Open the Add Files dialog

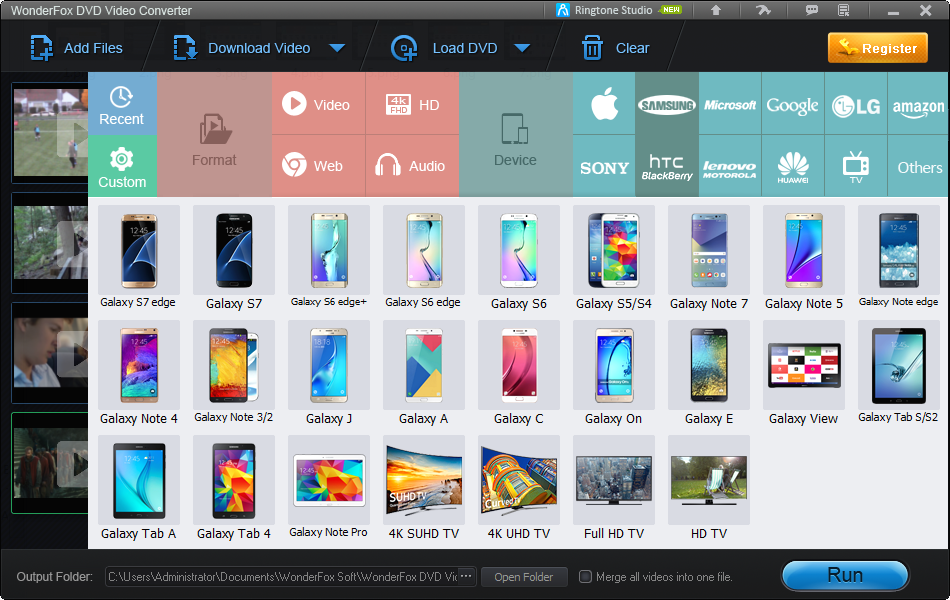[x=76, y=48]
